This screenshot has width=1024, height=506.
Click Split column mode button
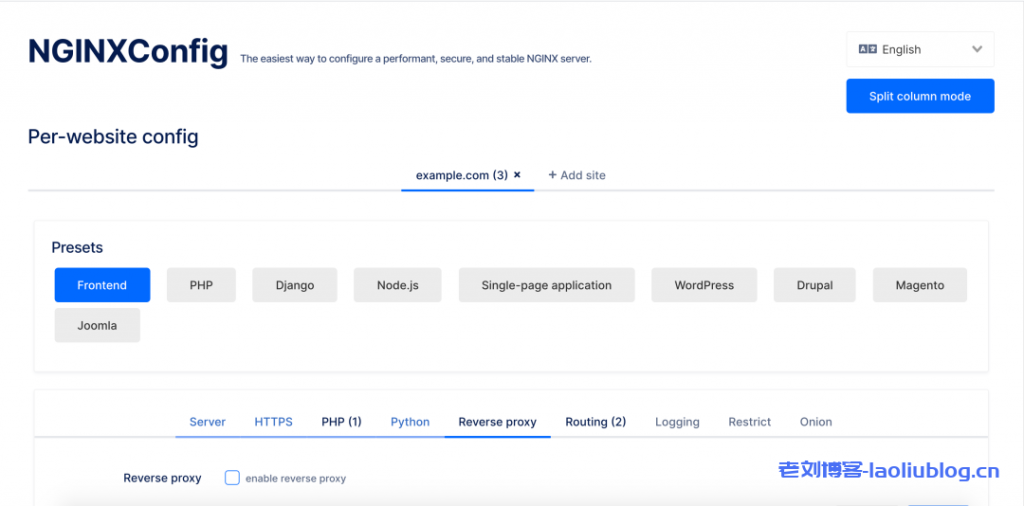tap(920, 96)
